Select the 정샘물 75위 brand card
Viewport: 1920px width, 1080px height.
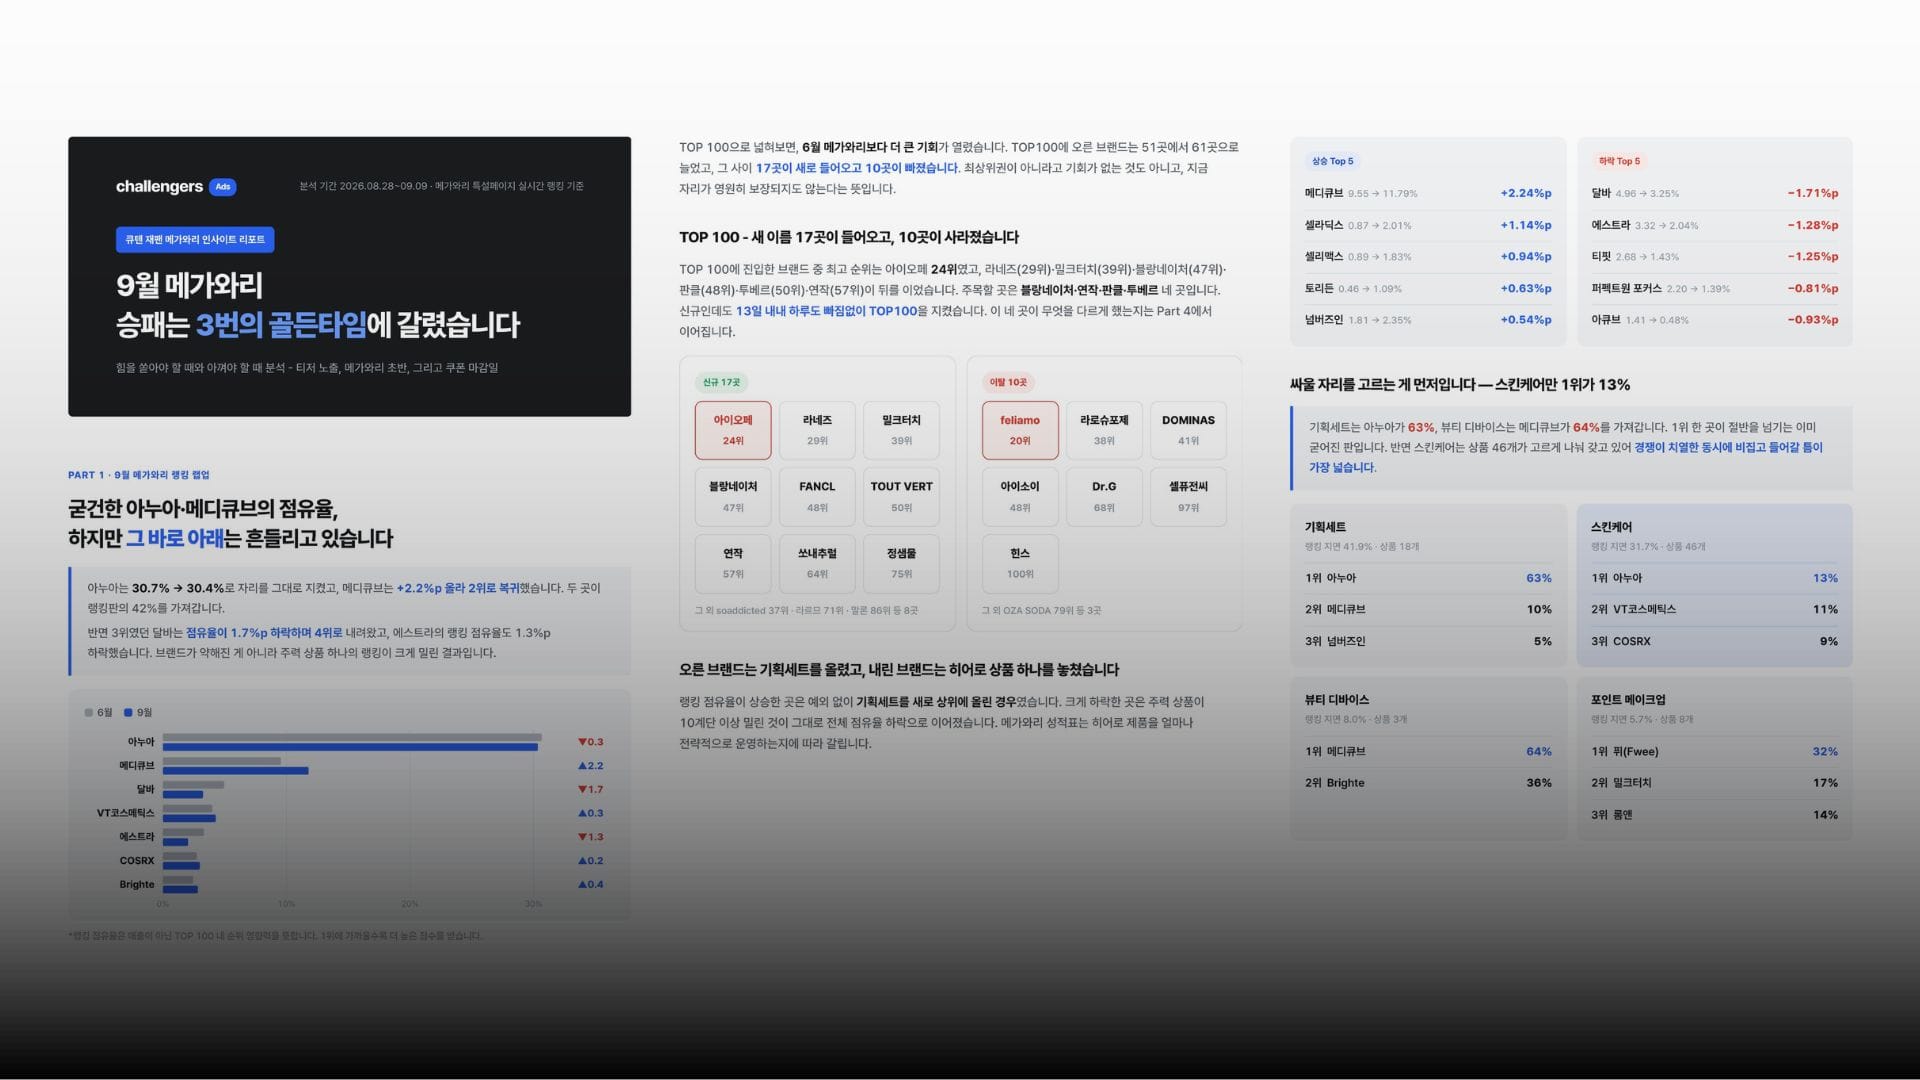pyautogui.click(x=901, y=563)
